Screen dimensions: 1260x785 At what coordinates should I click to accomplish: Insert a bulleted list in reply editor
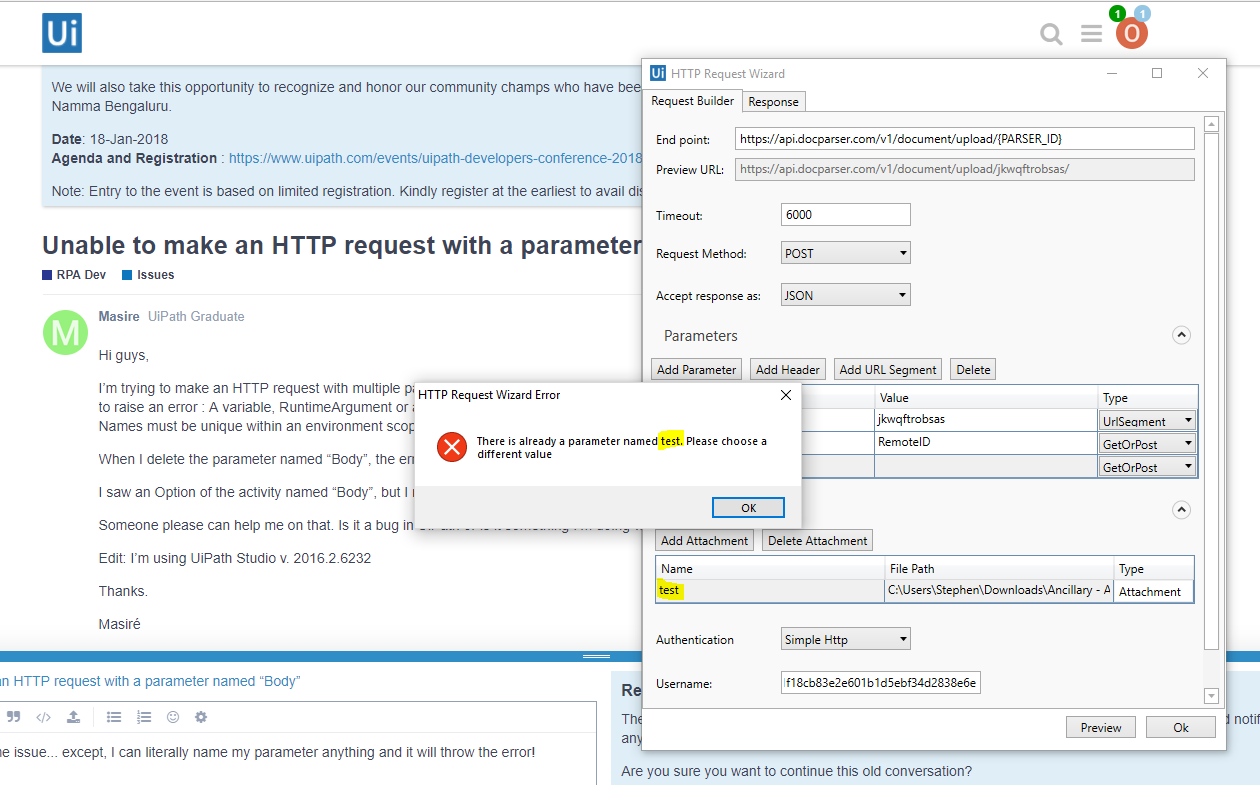(114, 717)
